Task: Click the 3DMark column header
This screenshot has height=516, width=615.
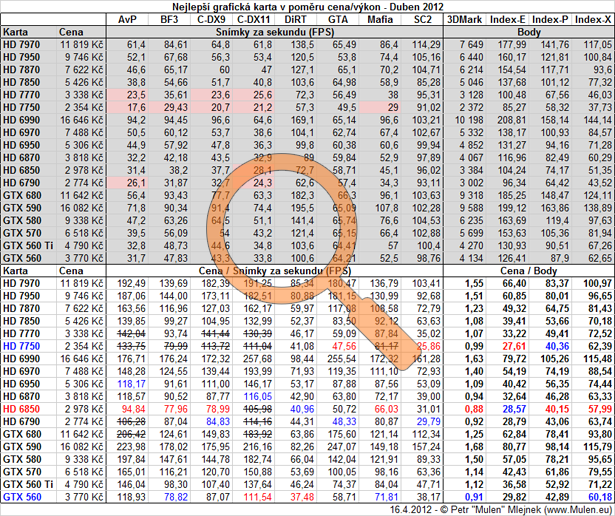Action: tap(464, 20)
